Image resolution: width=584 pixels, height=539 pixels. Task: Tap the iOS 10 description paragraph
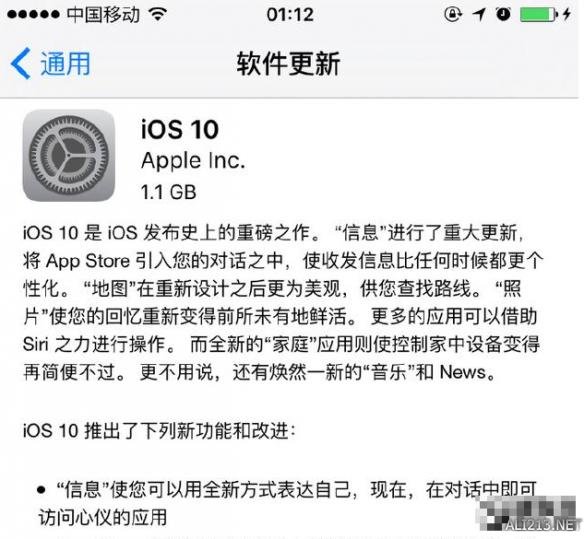coord(282,302)
